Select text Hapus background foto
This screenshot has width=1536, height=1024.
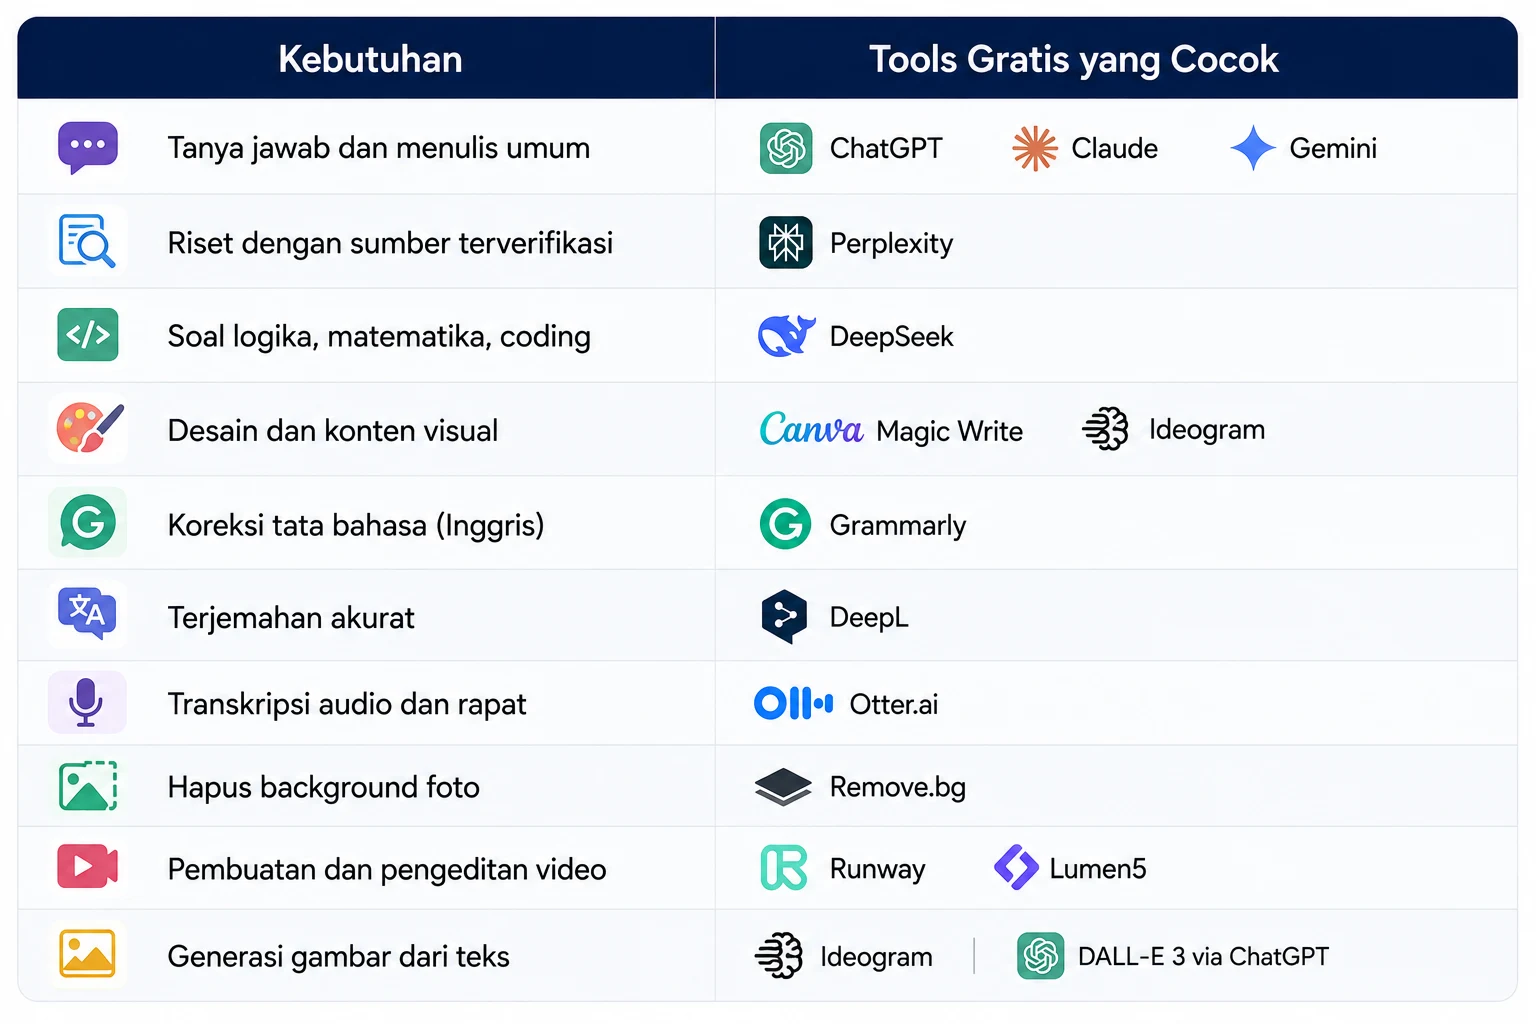pos(324,788)
